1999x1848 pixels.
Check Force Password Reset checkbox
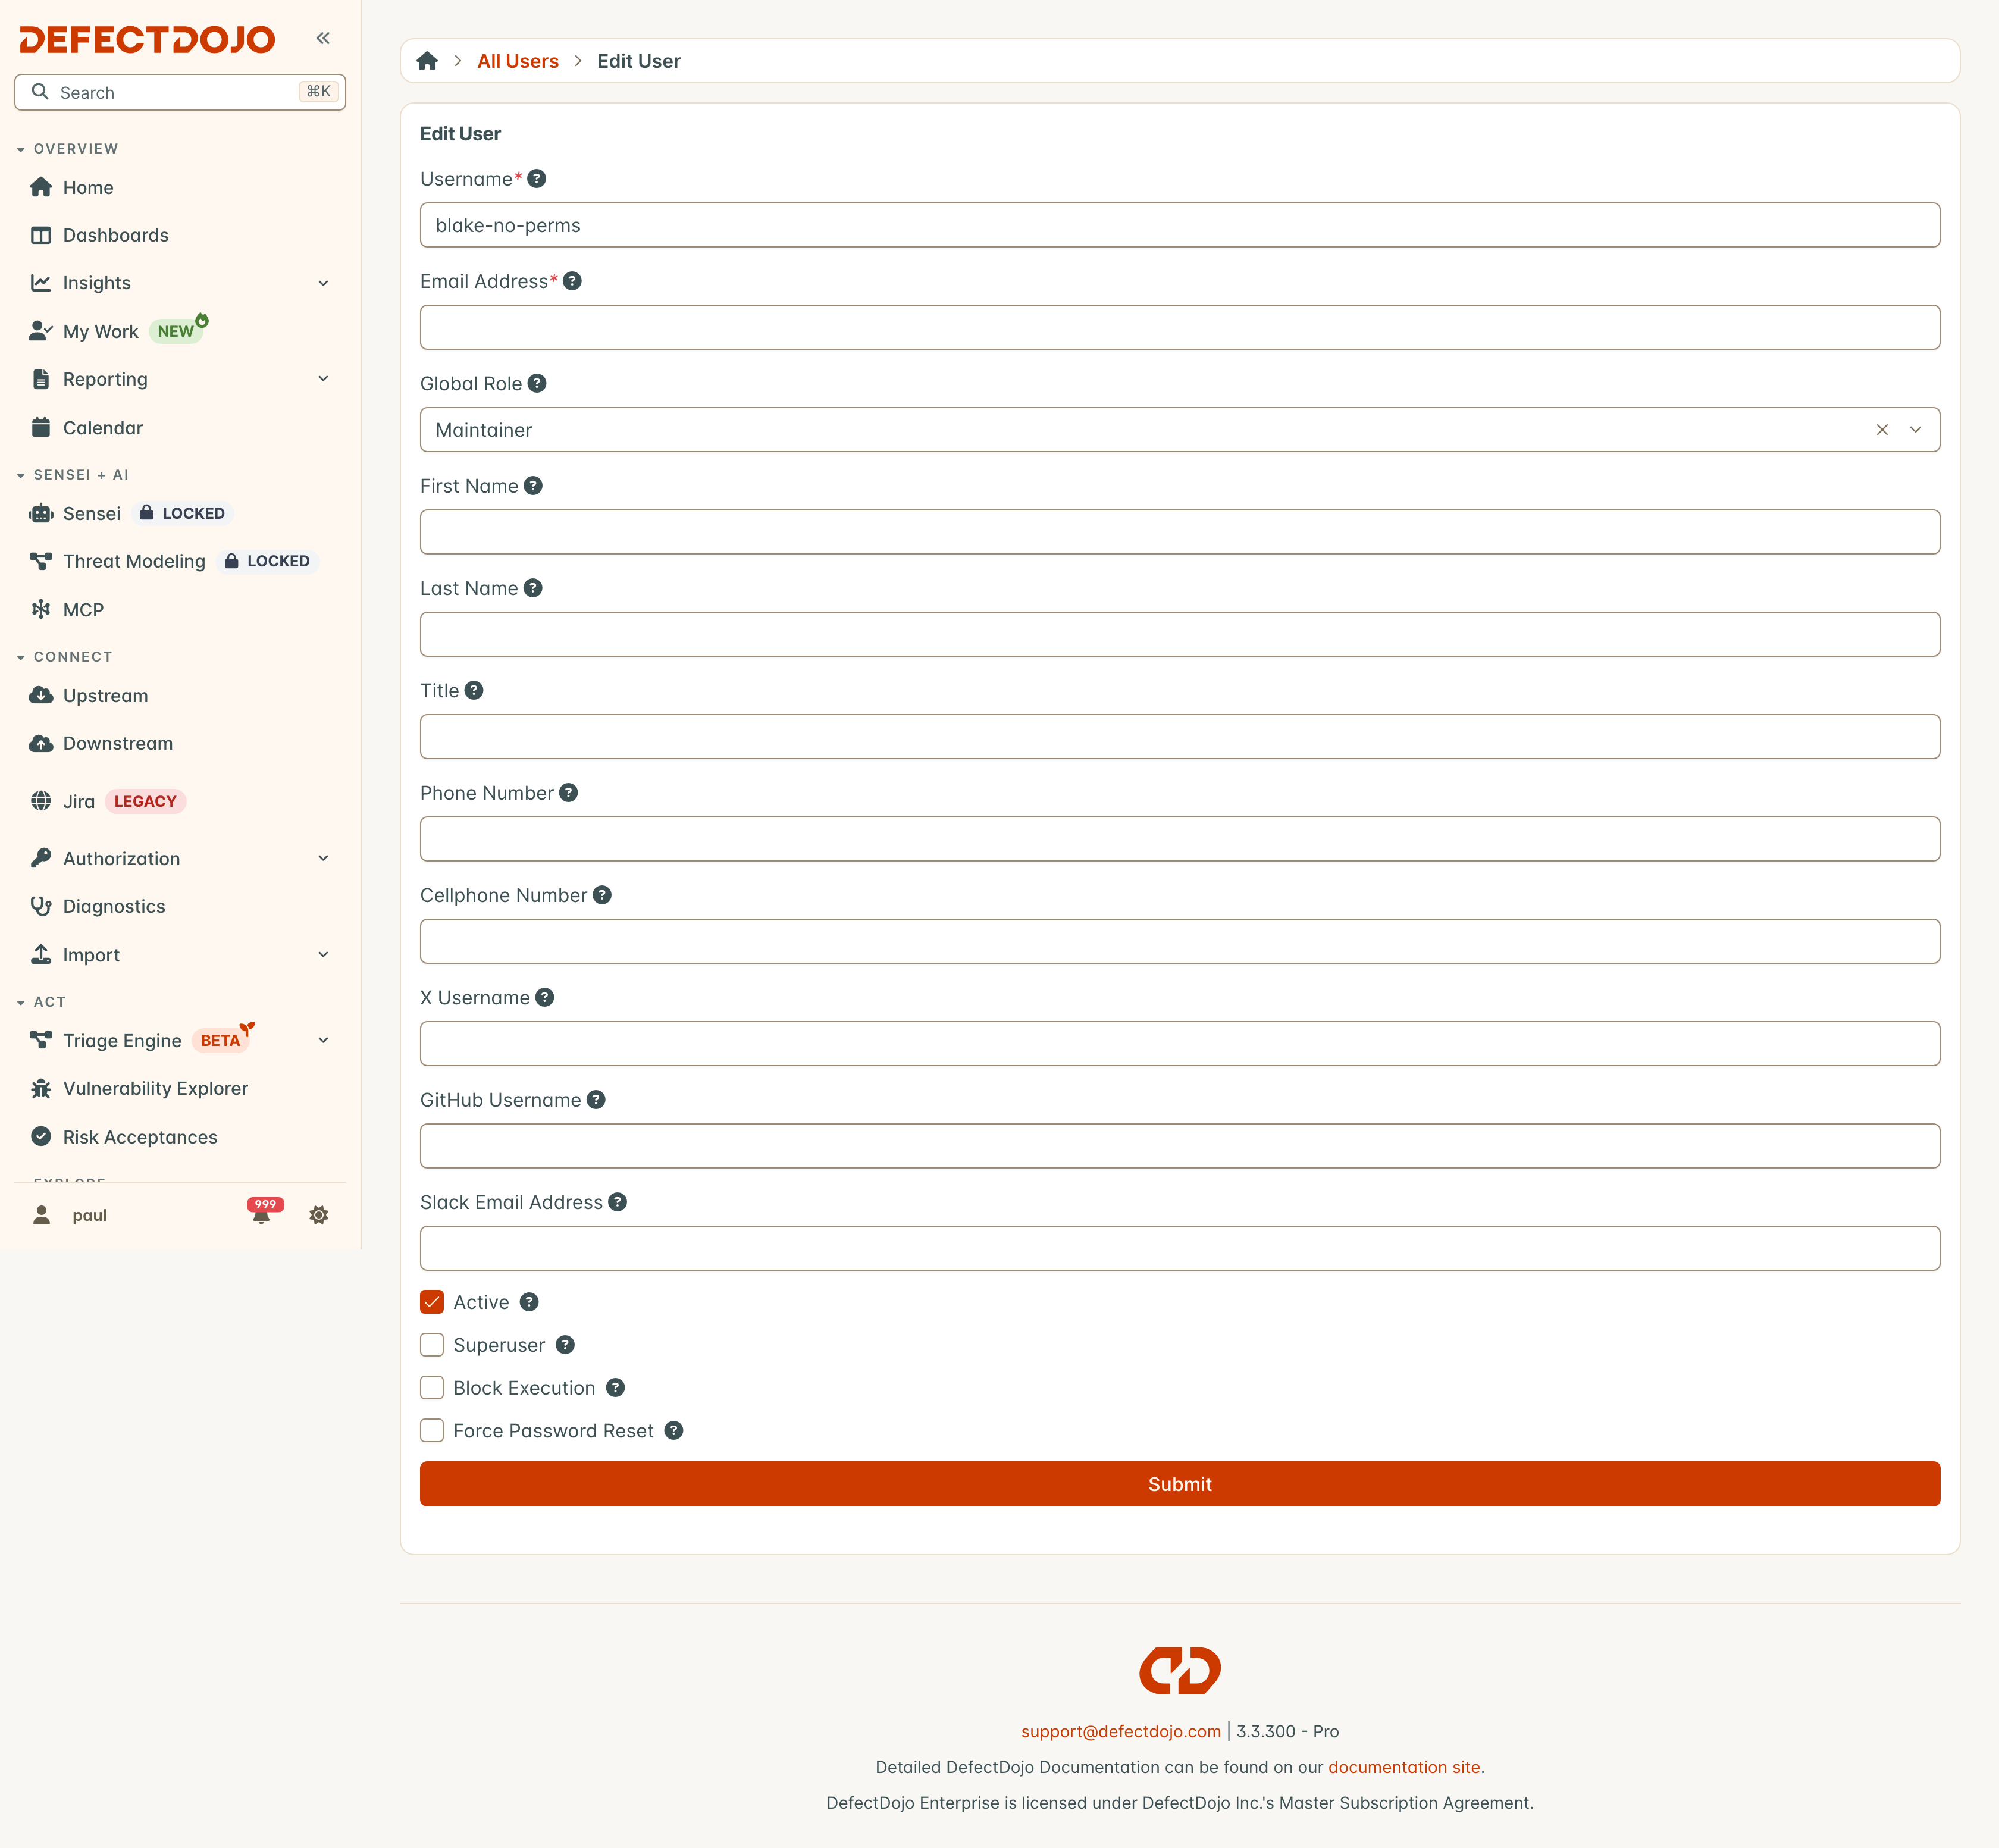tap(432, 1431)
